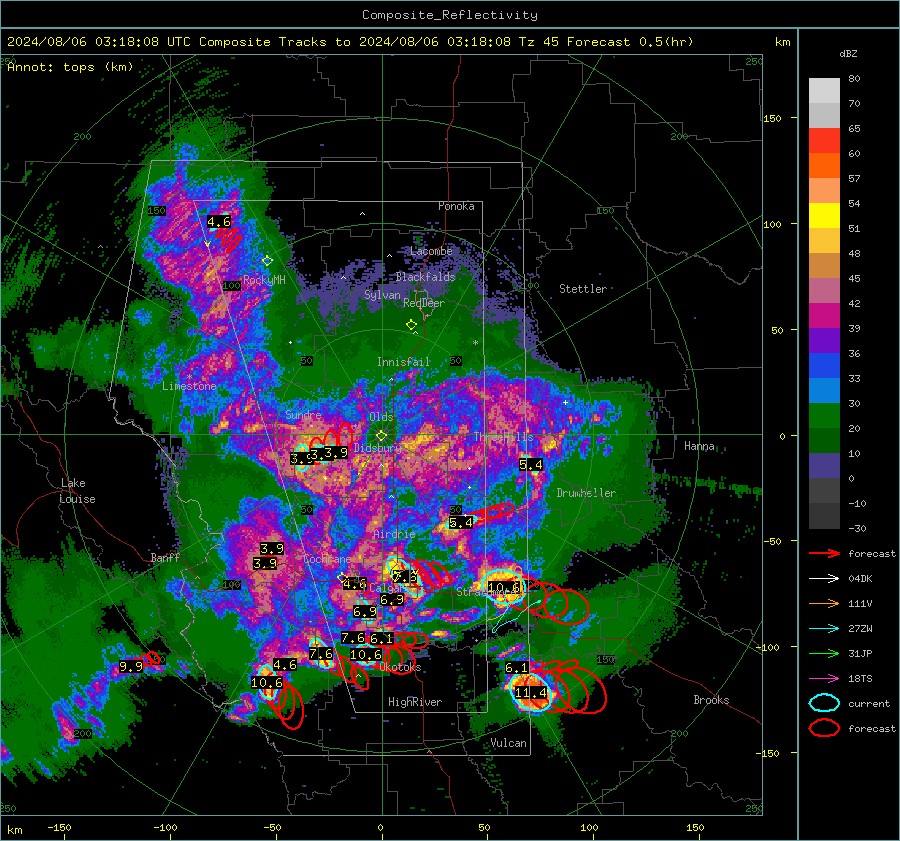Click the light gray swatch between 80 and 70 dBZ
Viewport: 900px width, 841px height.
click(x=824, y=91)
